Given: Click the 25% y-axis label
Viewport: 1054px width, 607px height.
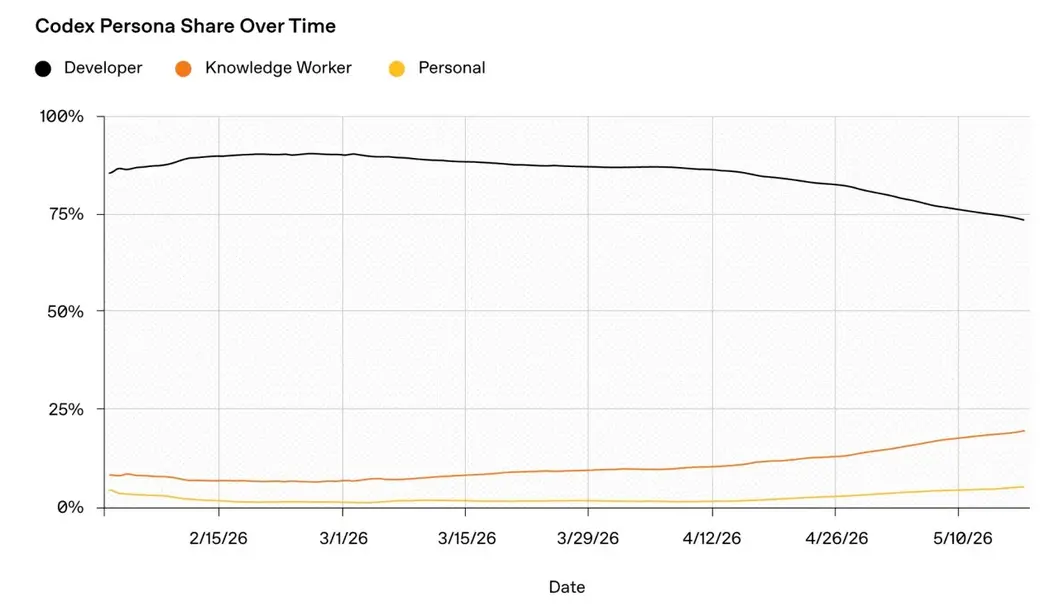Looking at the screenshot, I should pyautogui.click(x=66, y=409).
